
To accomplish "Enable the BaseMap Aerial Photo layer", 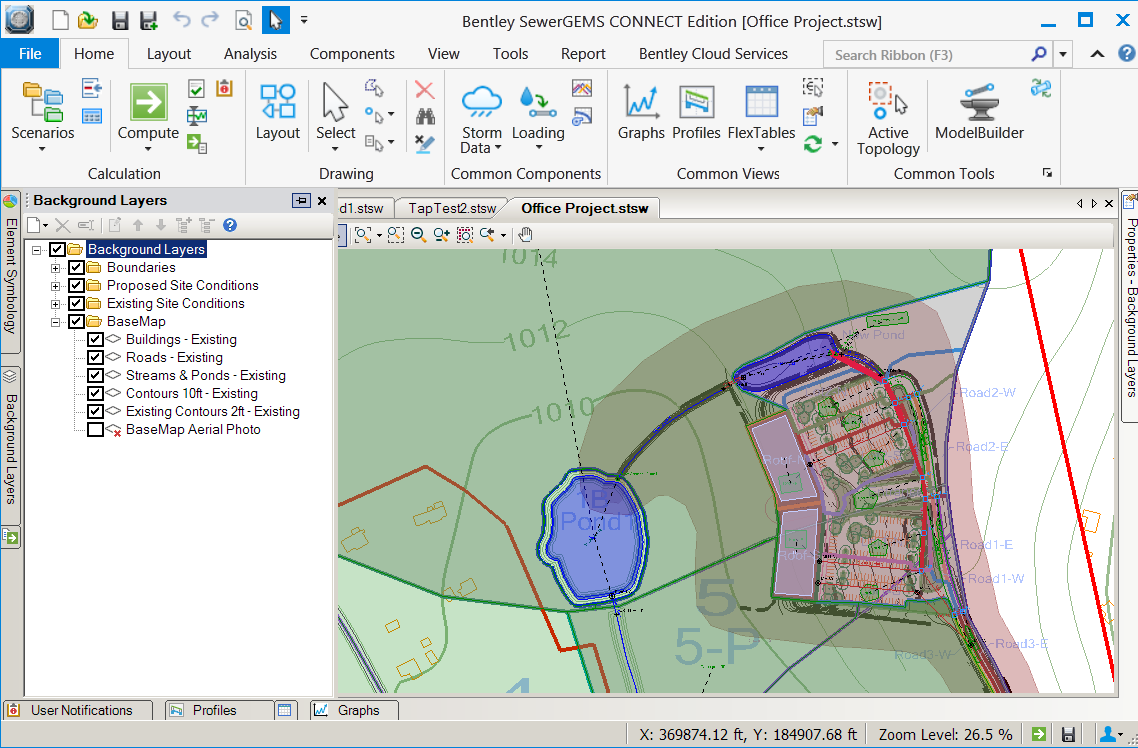I will pos(96,429).
